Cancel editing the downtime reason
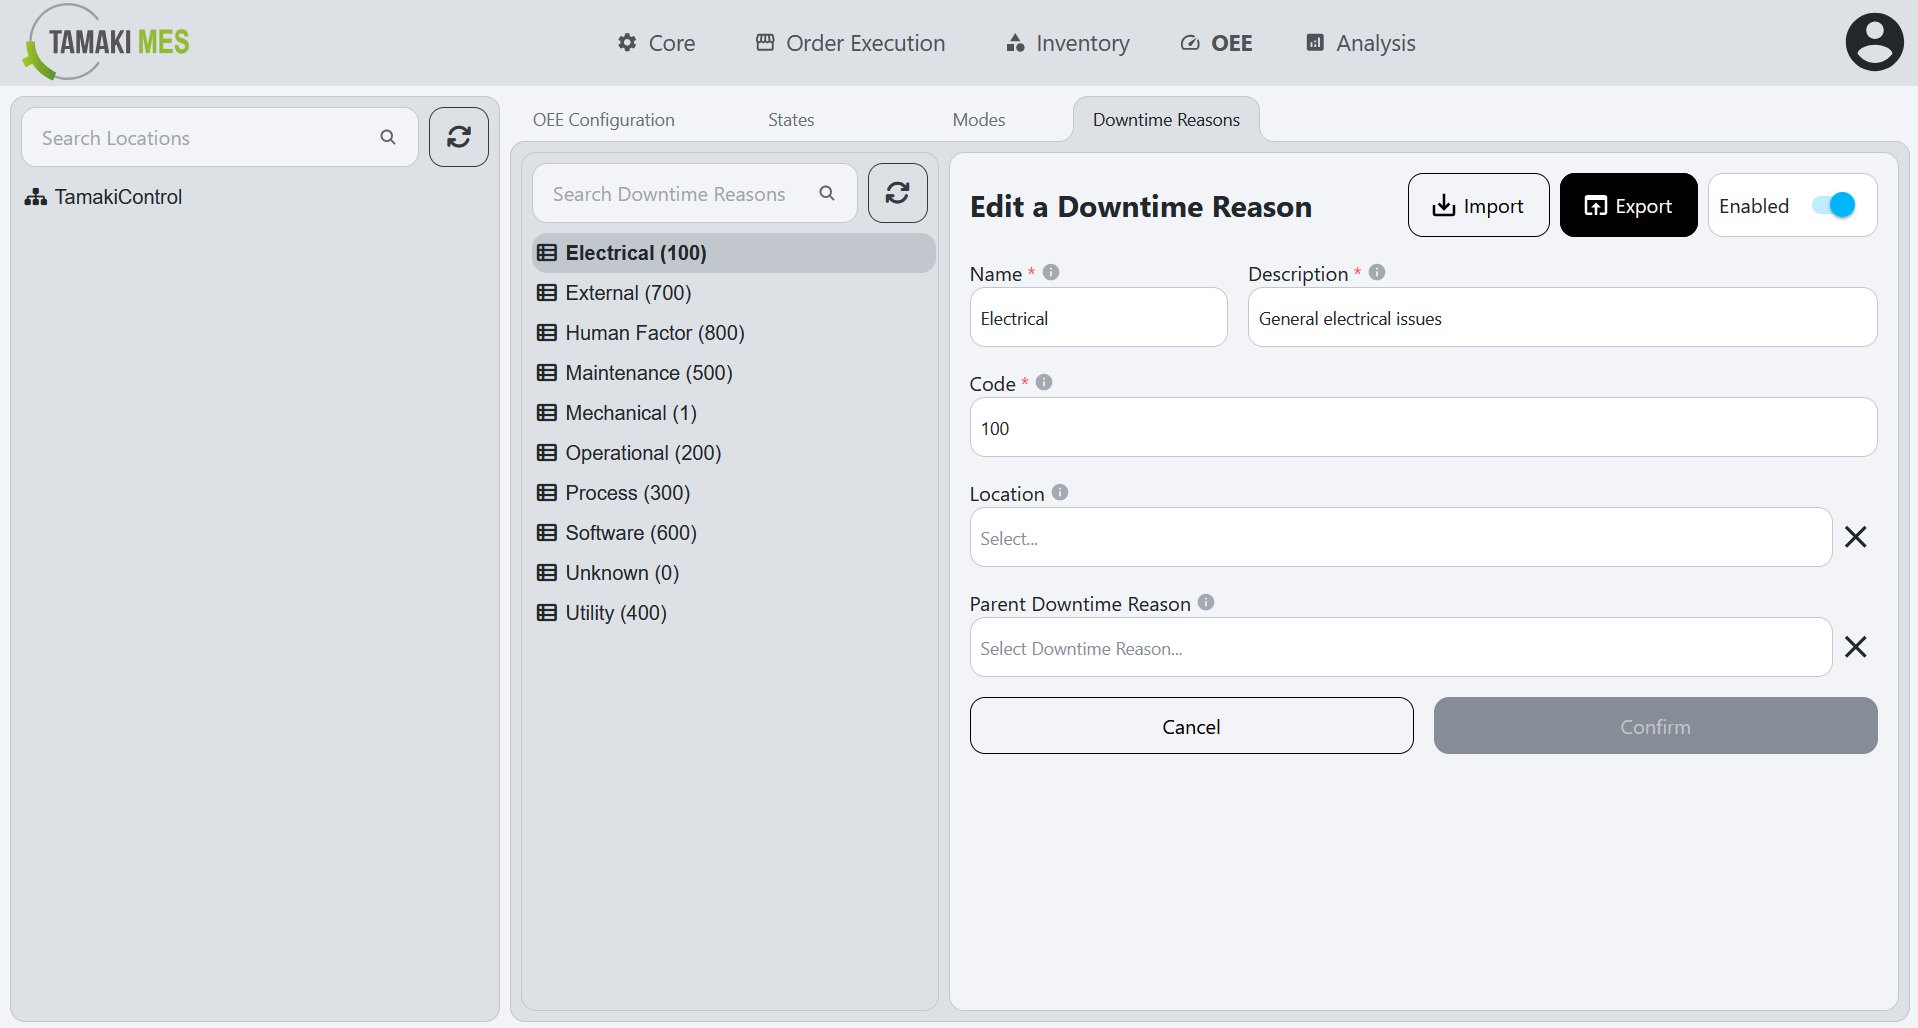Image resolution: width=1918 pixels, height=1028 pixels. [1191, 726]
